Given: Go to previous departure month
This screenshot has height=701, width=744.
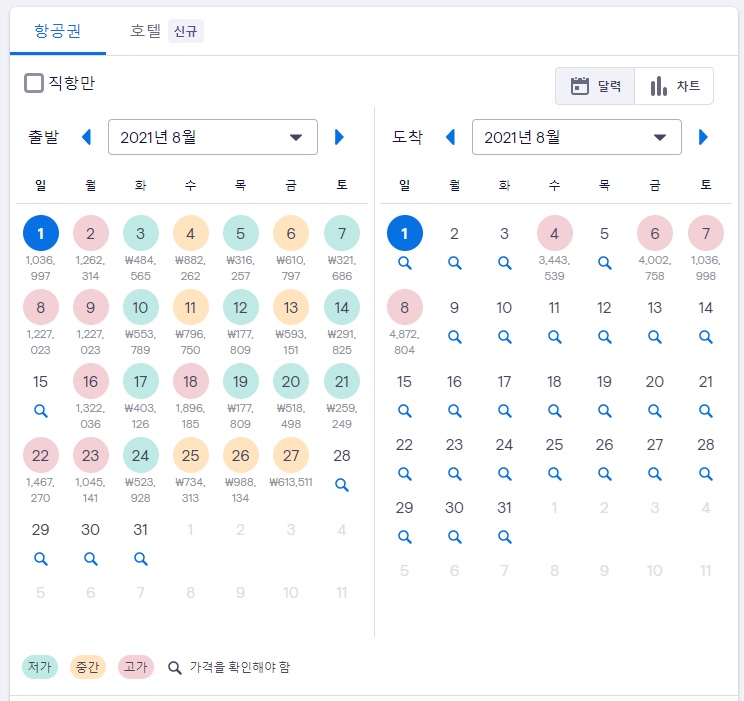Looking at the screenshot, I should click(x=86, y=137).
